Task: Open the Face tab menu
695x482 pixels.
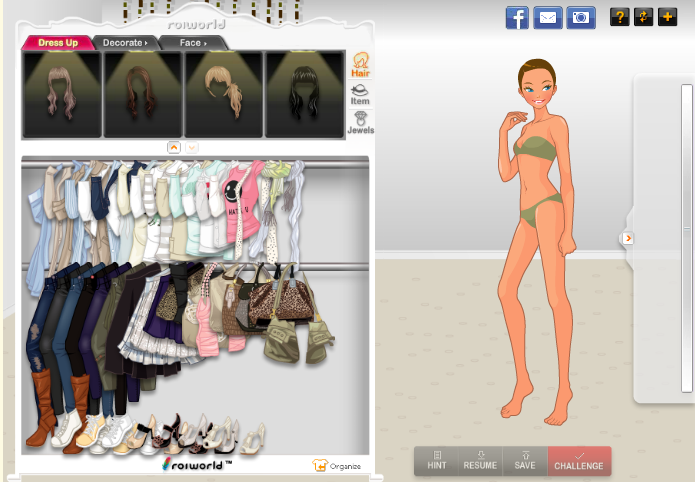Action: point(193,43)
